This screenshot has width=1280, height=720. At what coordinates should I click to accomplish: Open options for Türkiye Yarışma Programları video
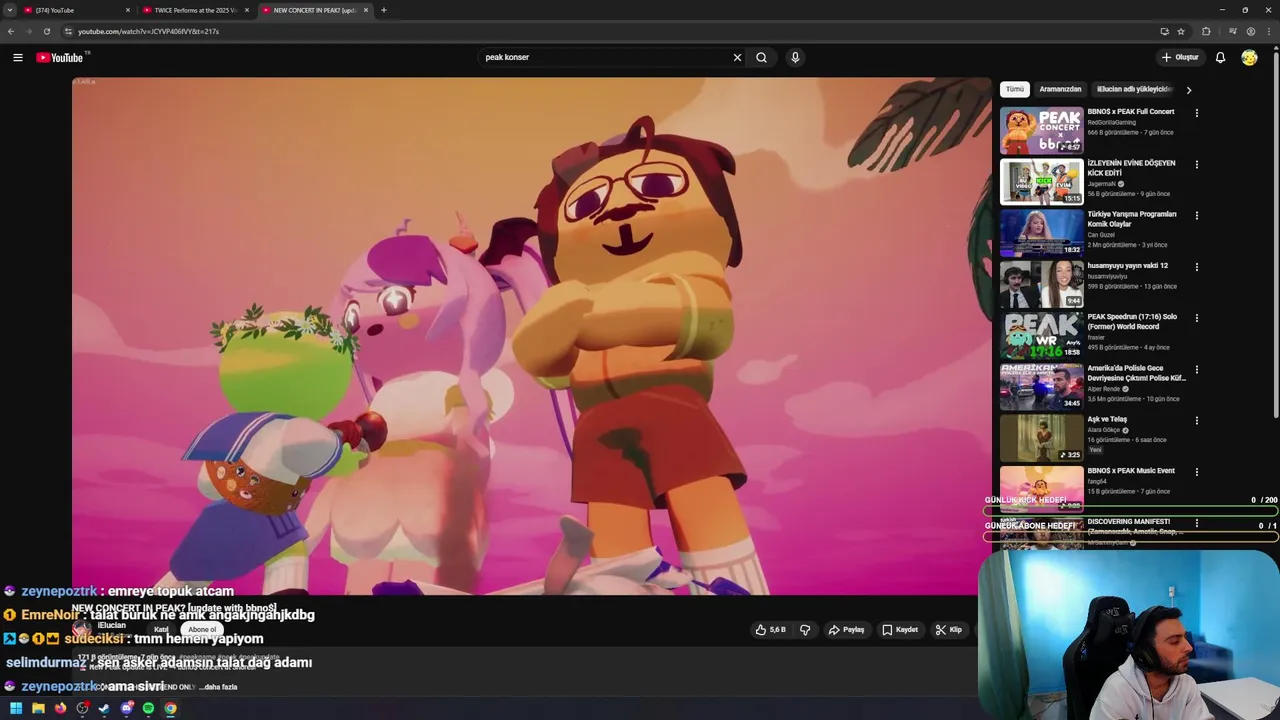click(x=1196, y=215)
